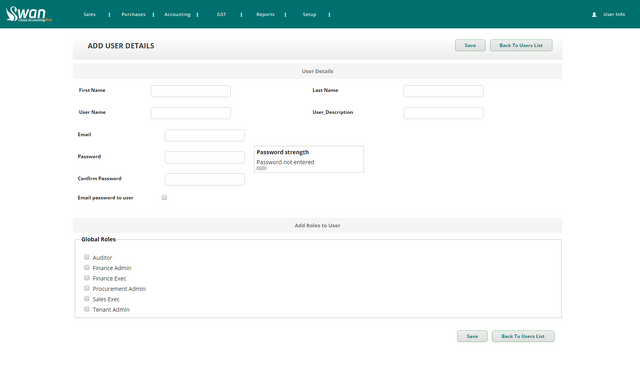The height and width of the screenshot is (368, 640).
Task: Click the 'Procurement Admin' role label text
Action: pos(119,289)
